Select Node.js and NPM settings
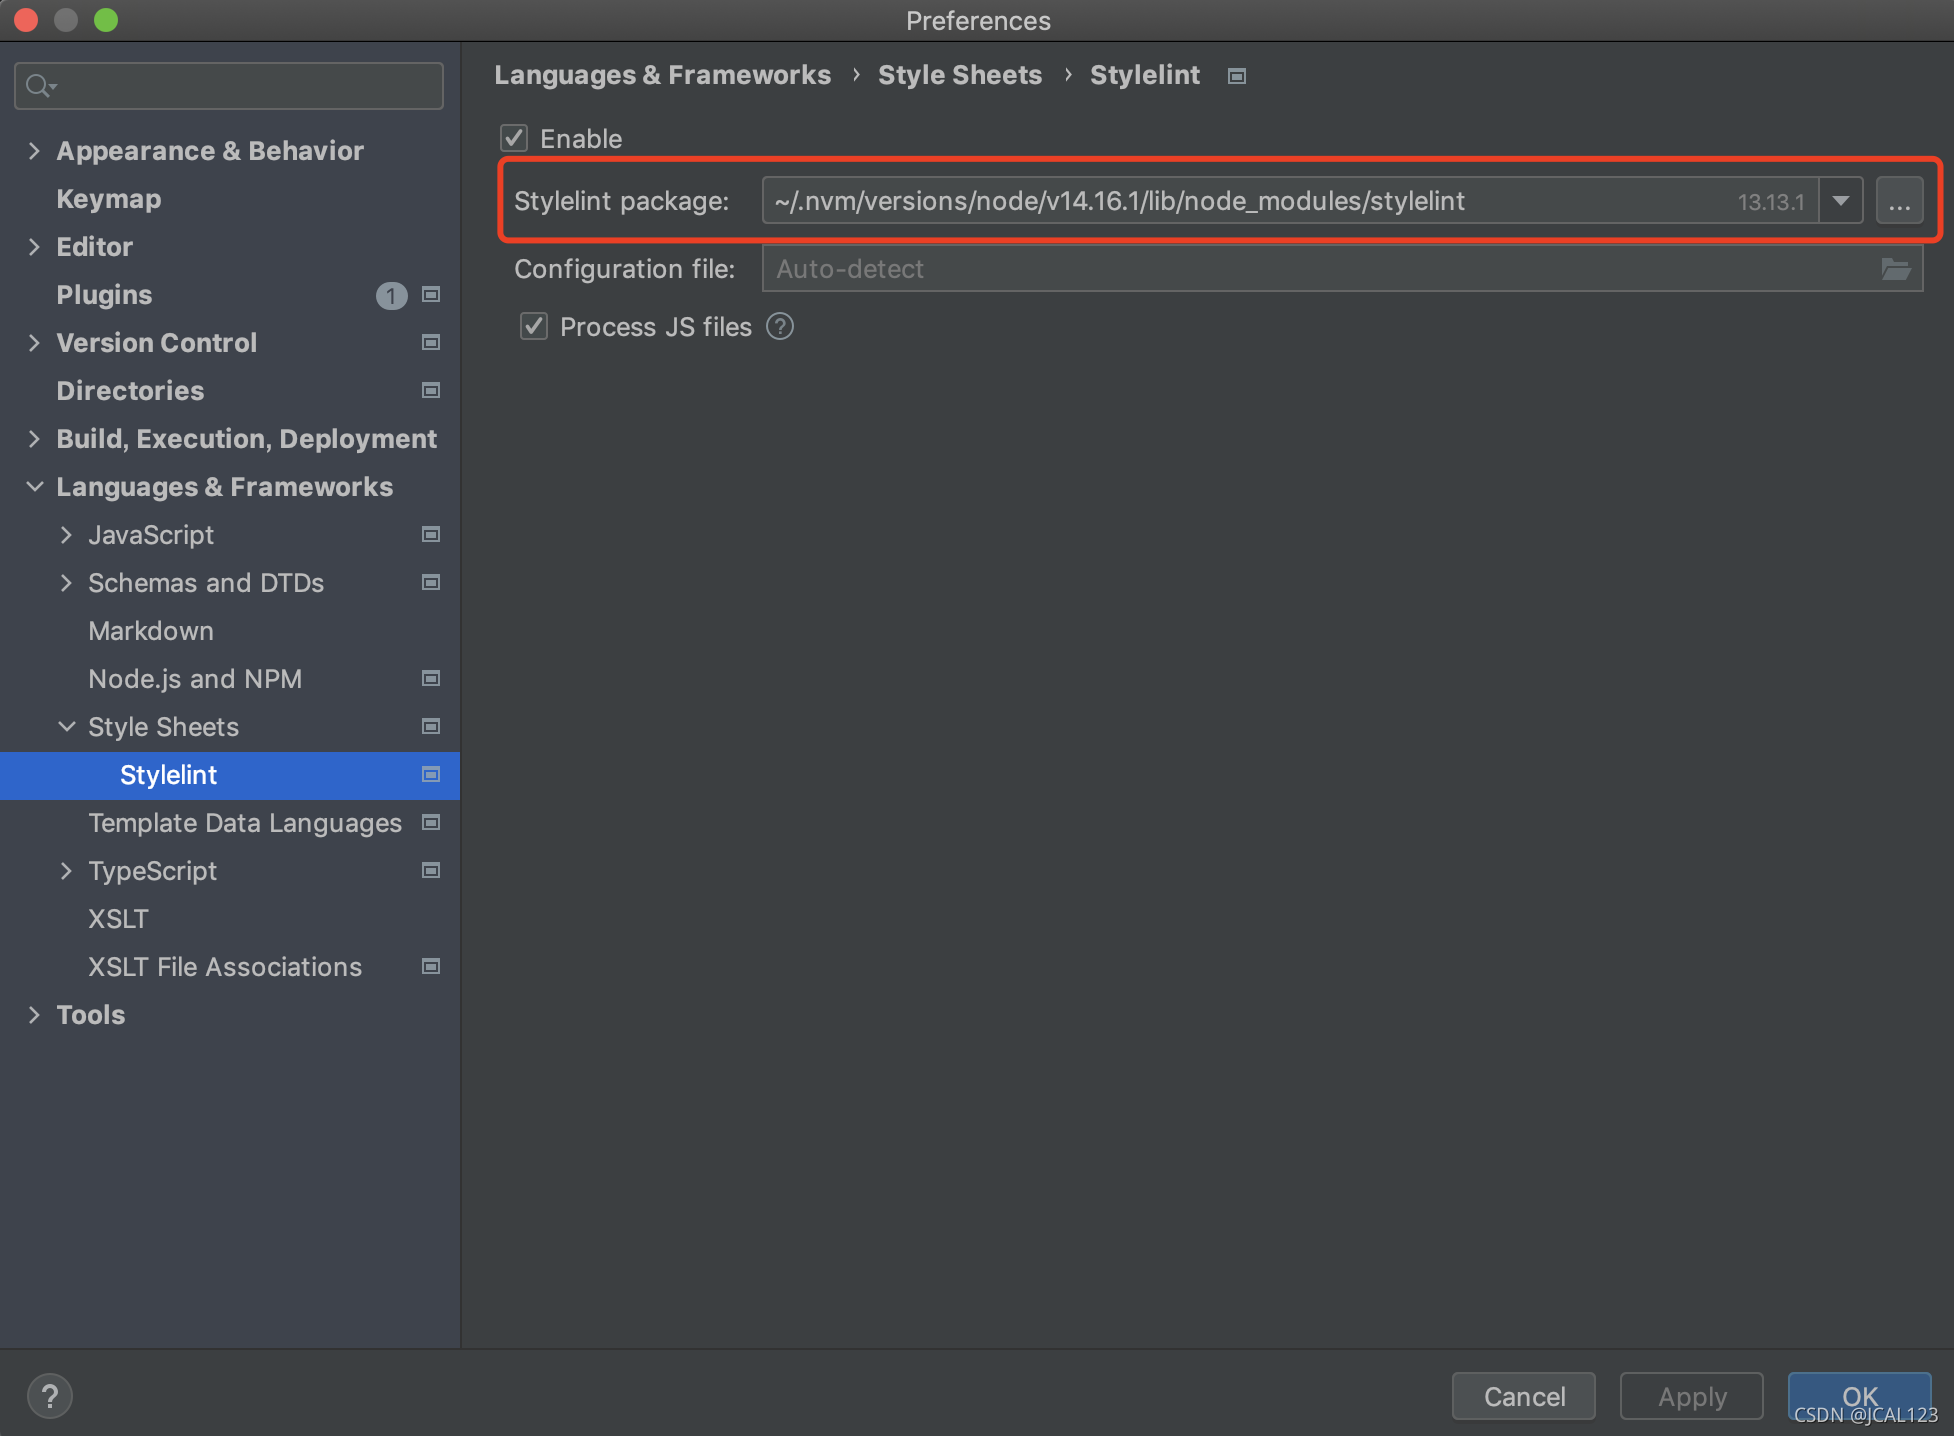Image resolution: width=1954 pixels, height=1436 pixels. pyautogui.click(x=195, y=679)
